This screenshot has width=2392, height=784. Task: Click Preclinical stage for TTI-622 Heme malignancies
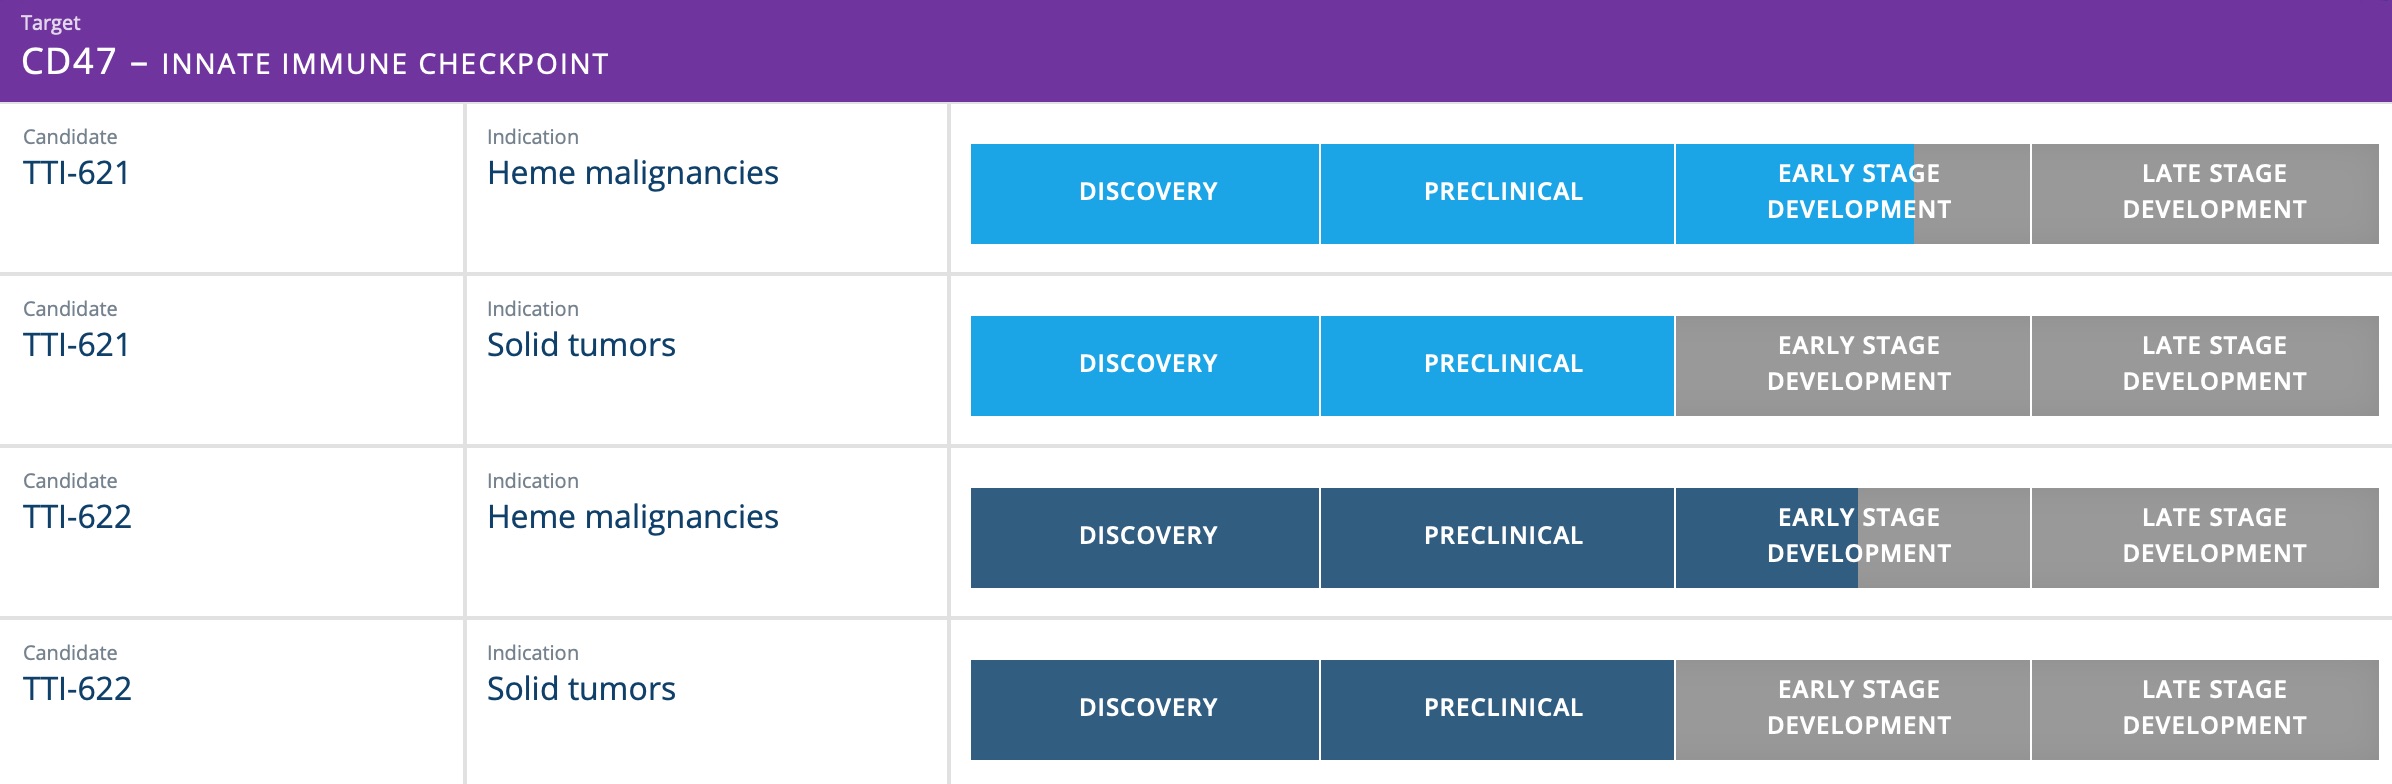[x=1502, y=537]
